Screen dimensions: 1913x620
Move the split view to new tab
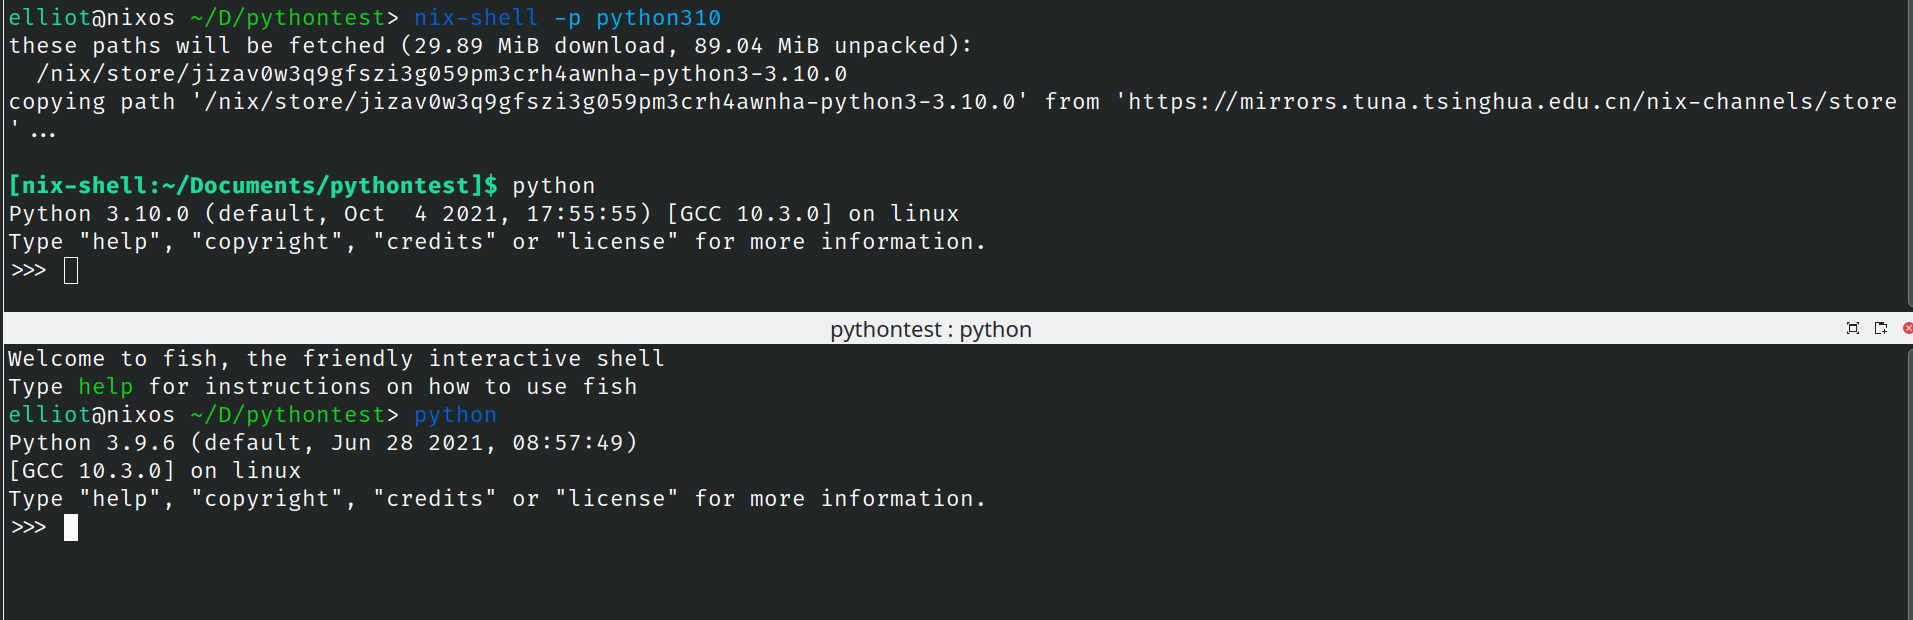(x=1880, y=328)
